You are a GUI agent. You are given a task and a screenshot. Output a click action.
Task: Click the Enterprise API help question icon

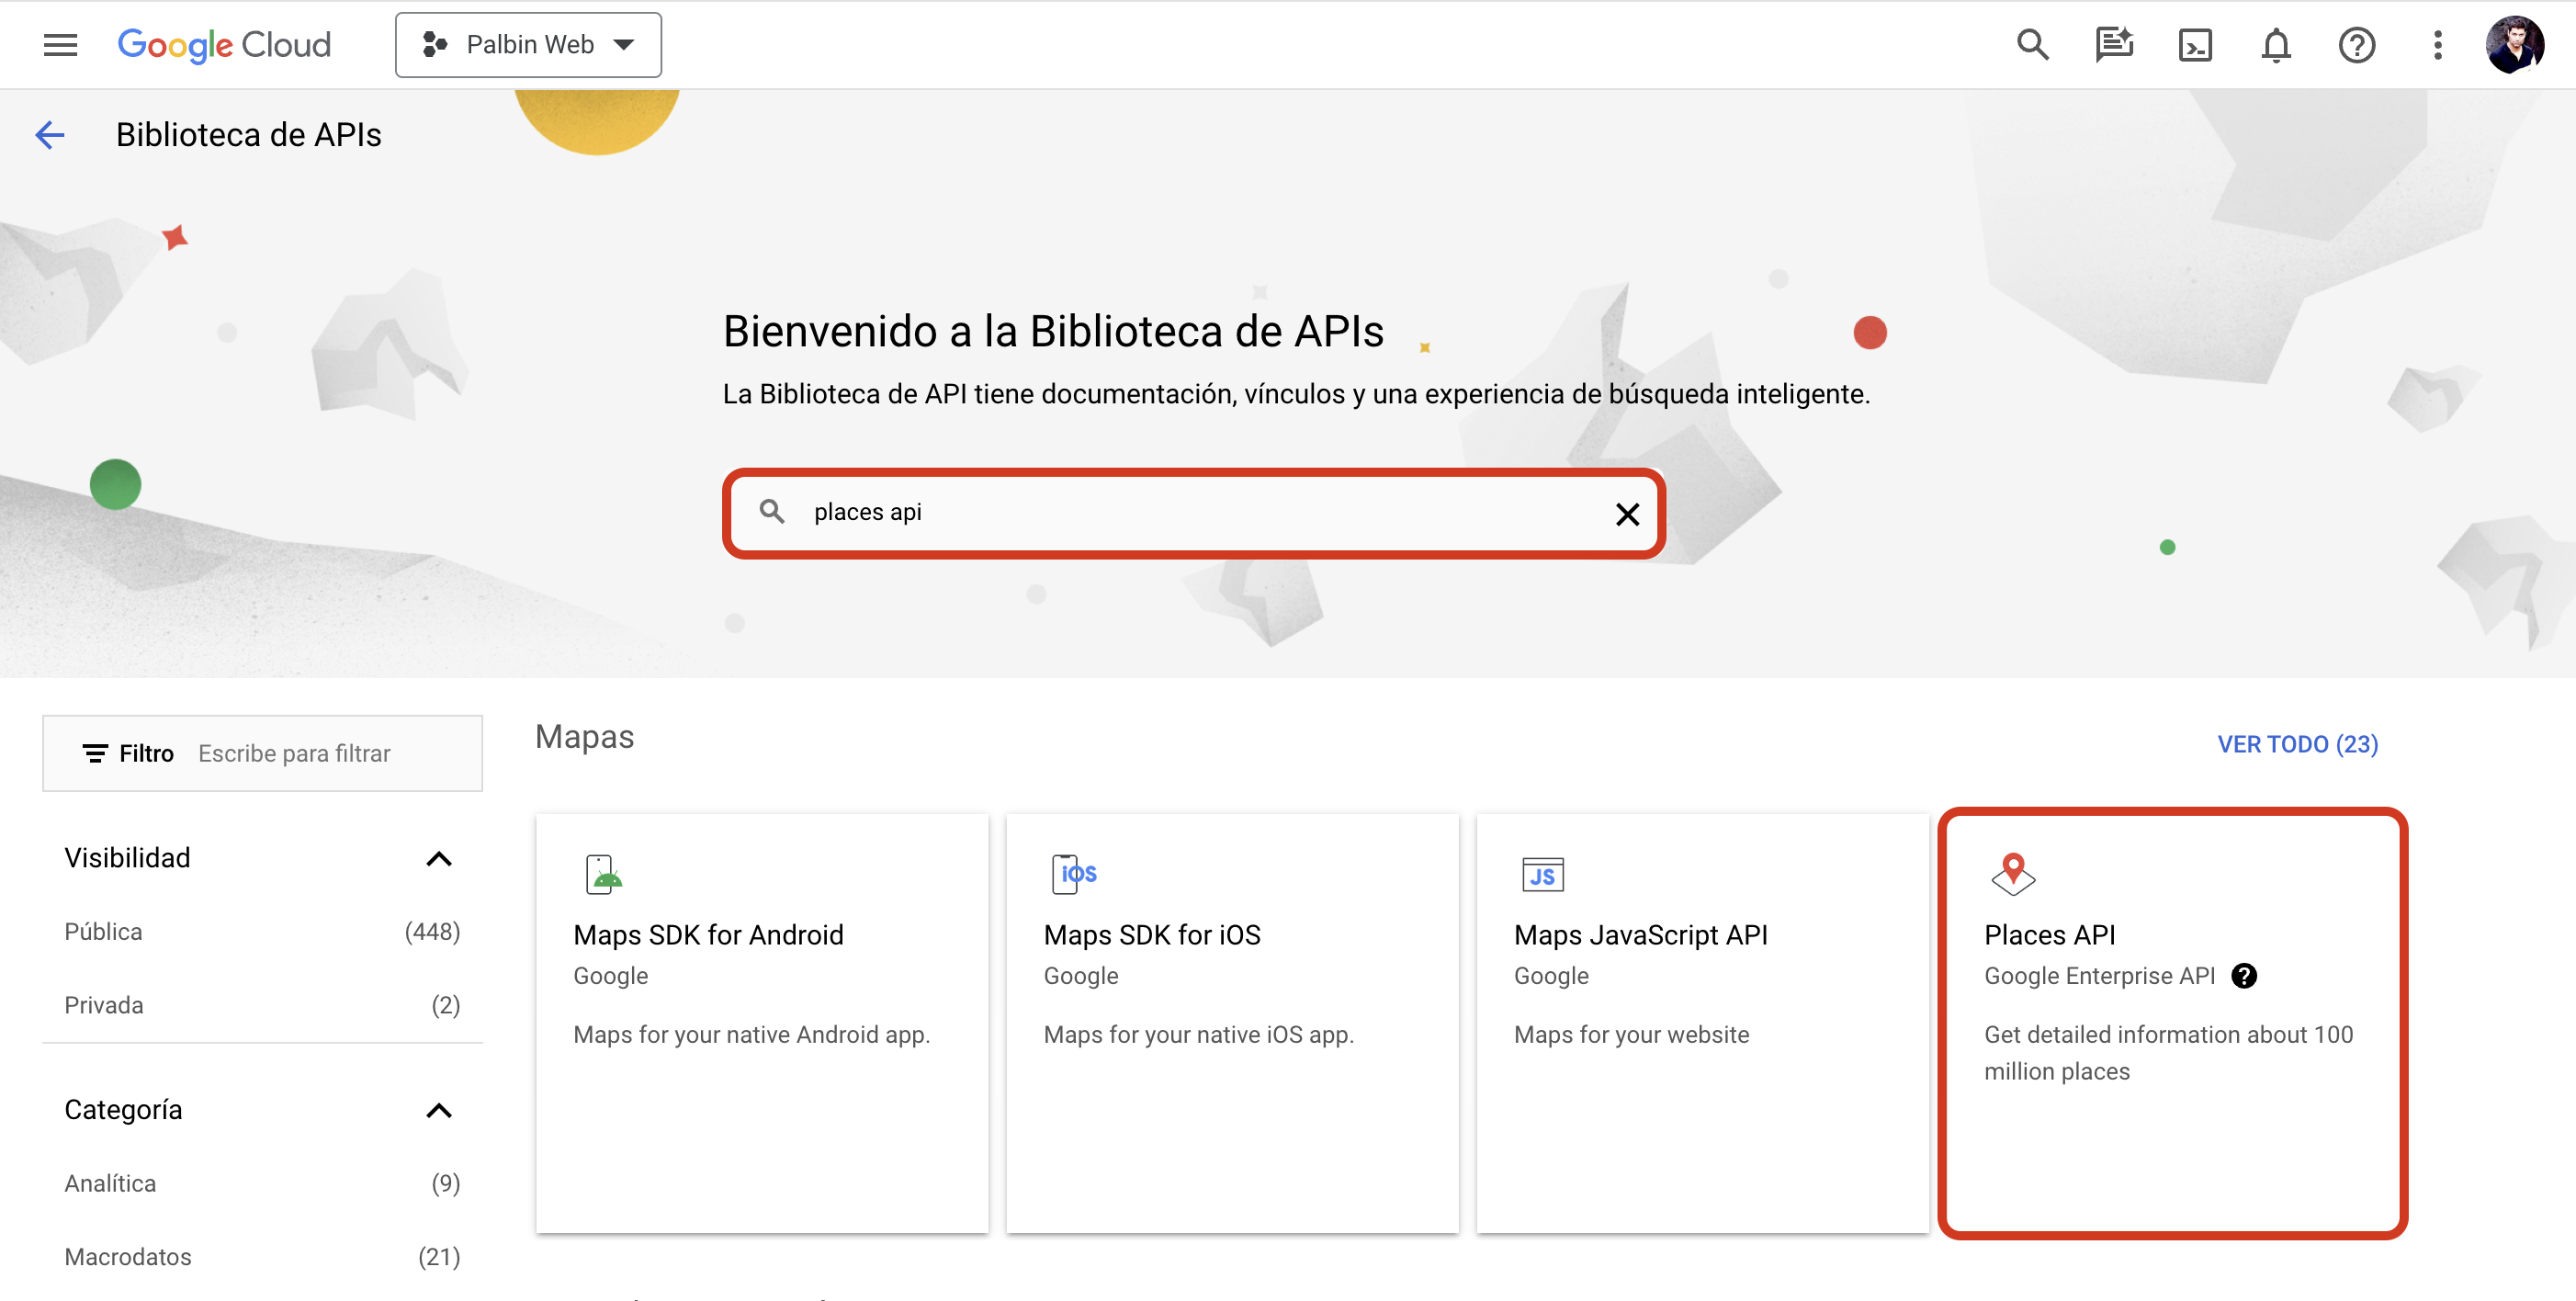[2244, 976]
